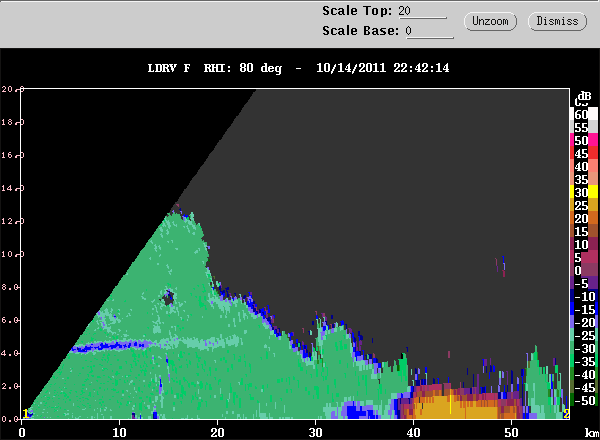Click the Unzoom button
This screenshot has width=600, height=440.
tap(490, 21)
